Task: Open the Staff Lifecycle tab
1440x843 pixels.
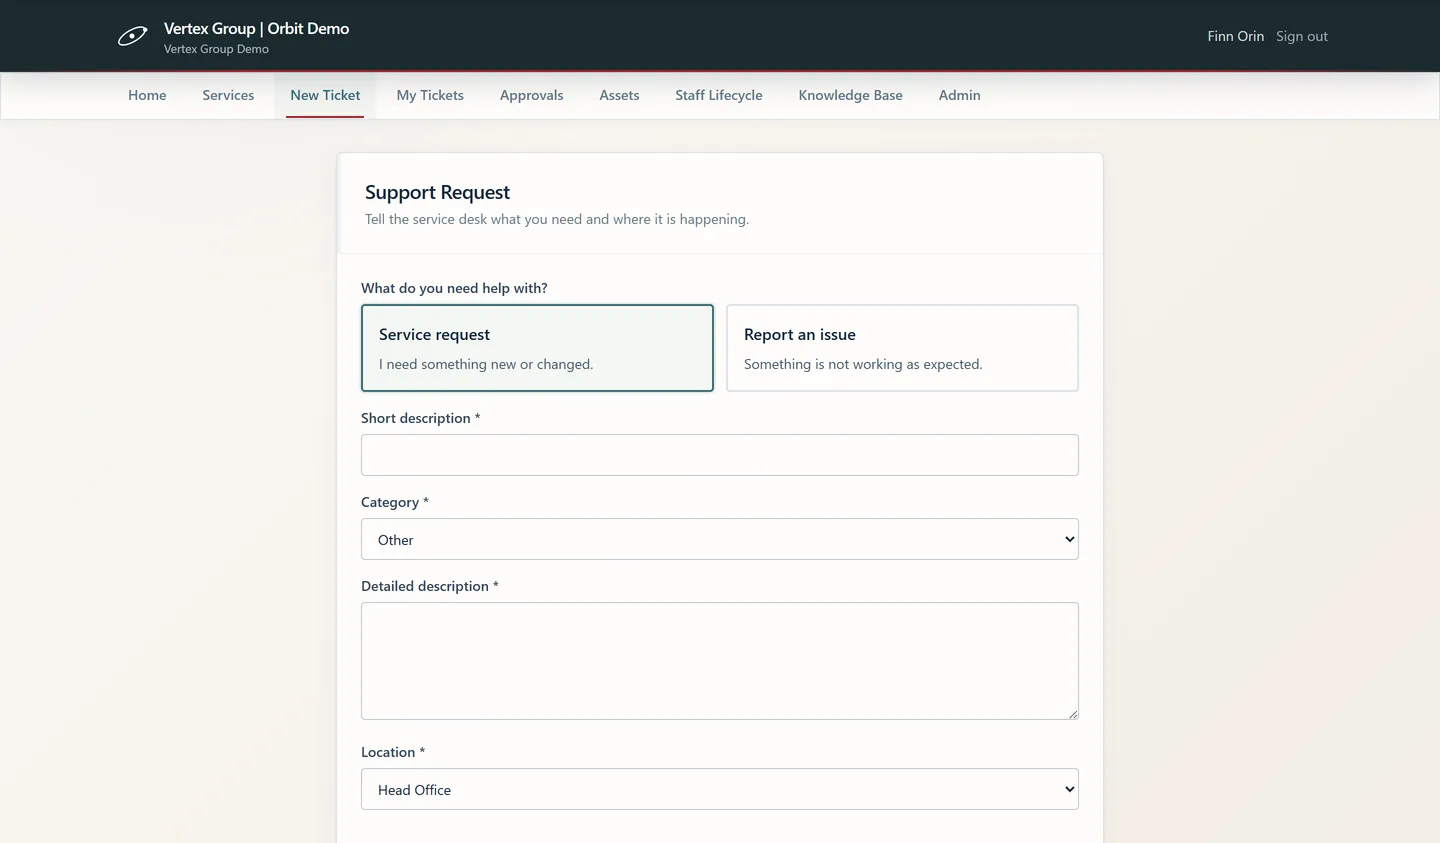Action: [x=718, y=95]
